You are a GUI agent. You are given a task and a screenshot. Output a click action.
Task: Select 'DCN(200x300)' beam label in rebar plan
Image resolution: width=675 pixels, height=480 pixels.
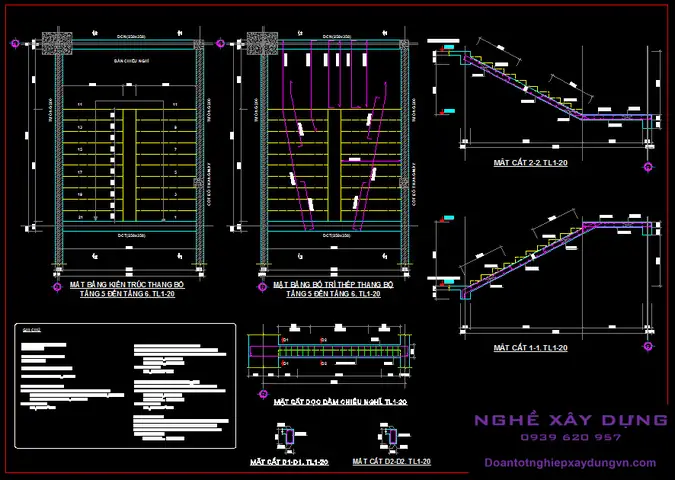click(337, 37)
